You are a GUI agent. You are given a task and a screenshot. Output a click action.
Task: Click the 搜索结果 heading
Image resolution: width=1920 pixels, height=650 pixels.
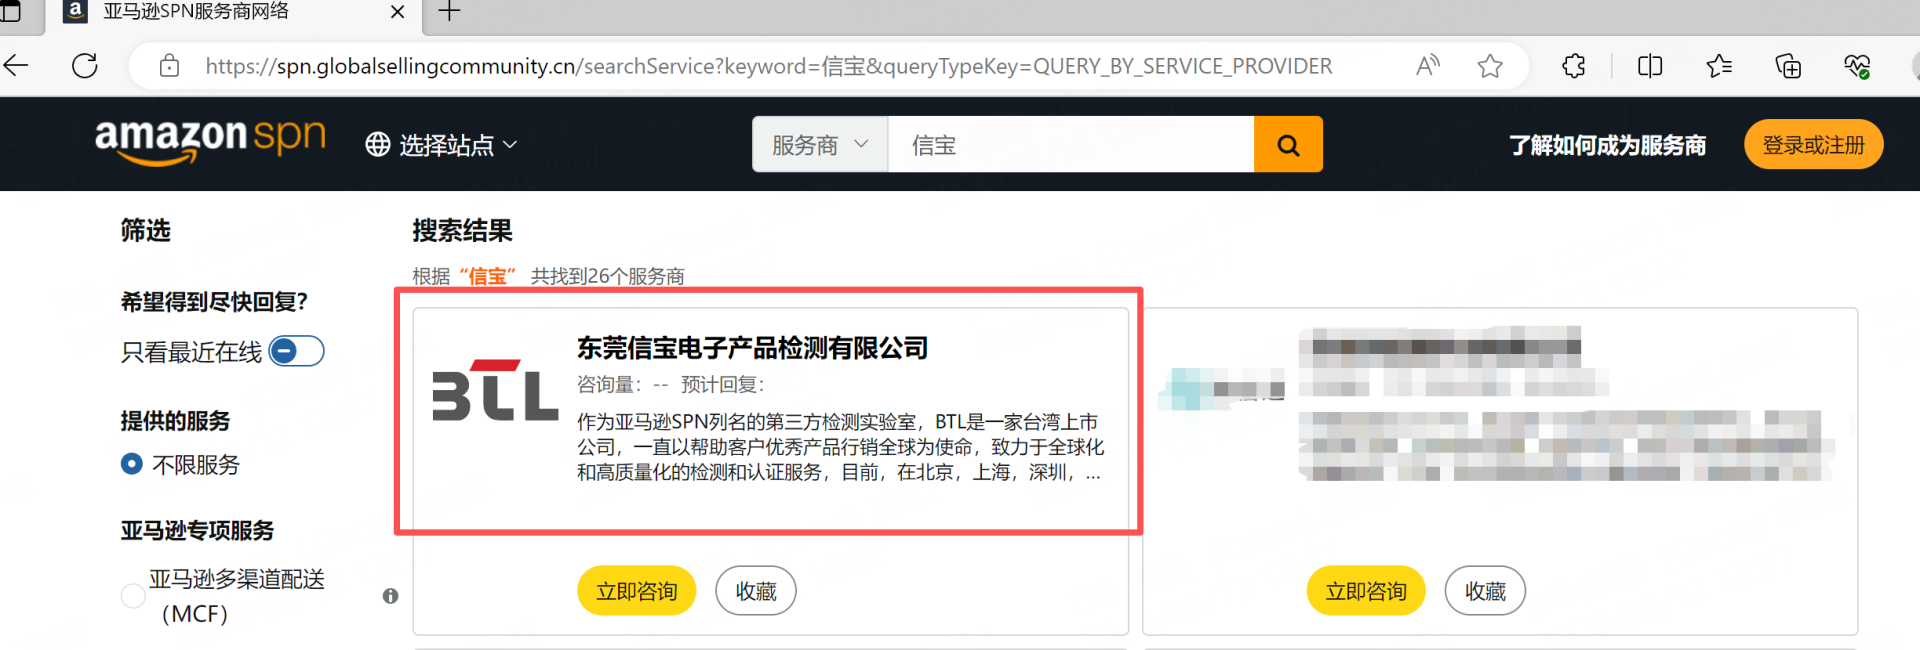pos(462,231)
